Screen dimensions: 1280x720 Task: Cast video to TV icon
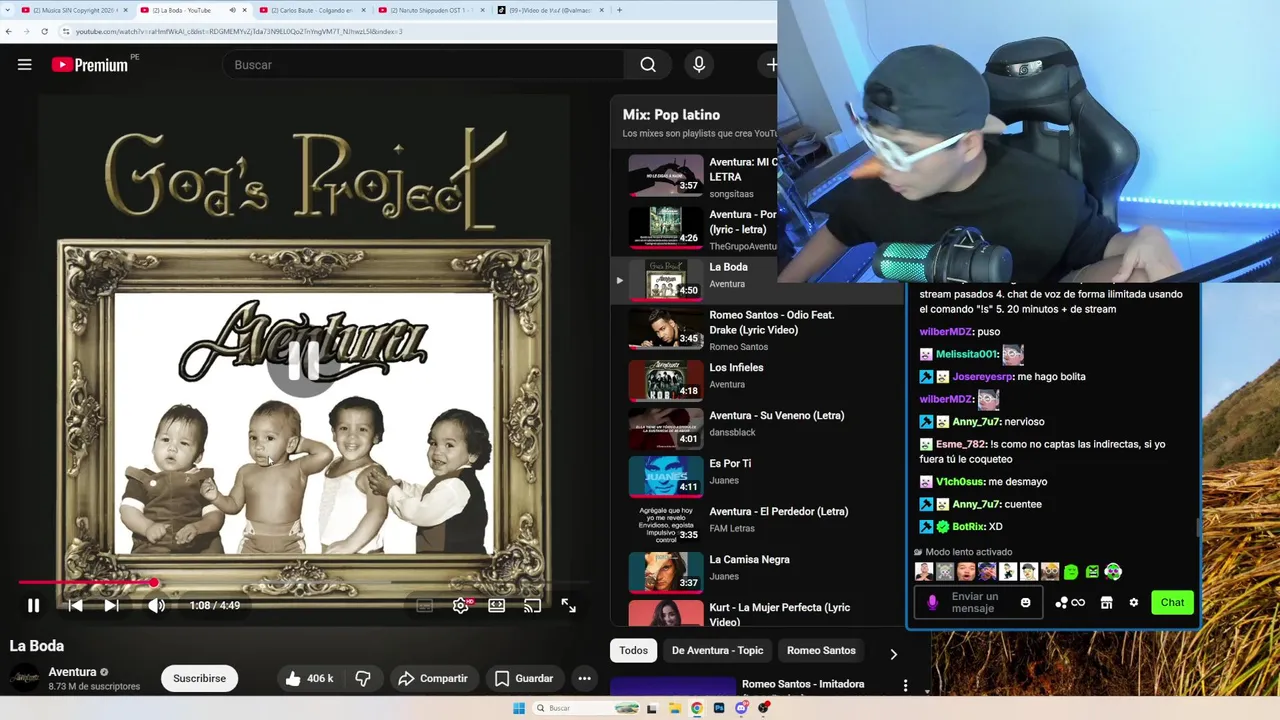[x=532, y=605]
